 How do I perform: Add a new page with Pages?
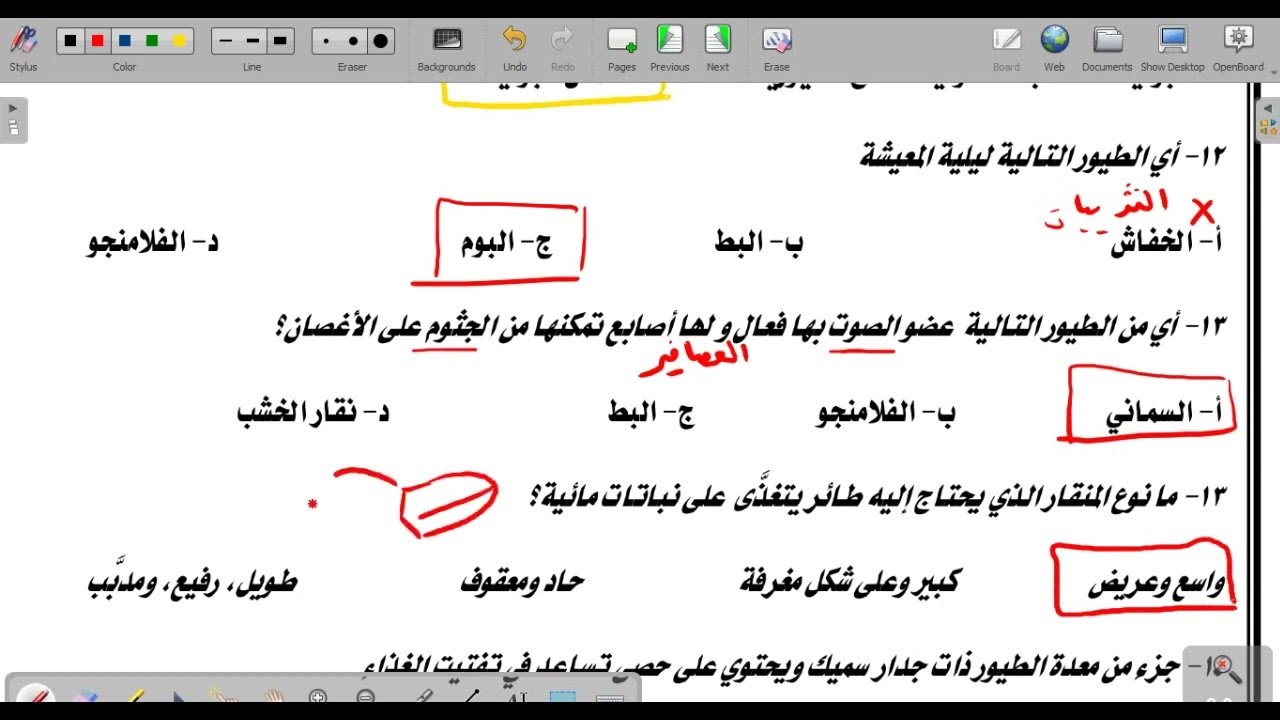tap(621, 48)
